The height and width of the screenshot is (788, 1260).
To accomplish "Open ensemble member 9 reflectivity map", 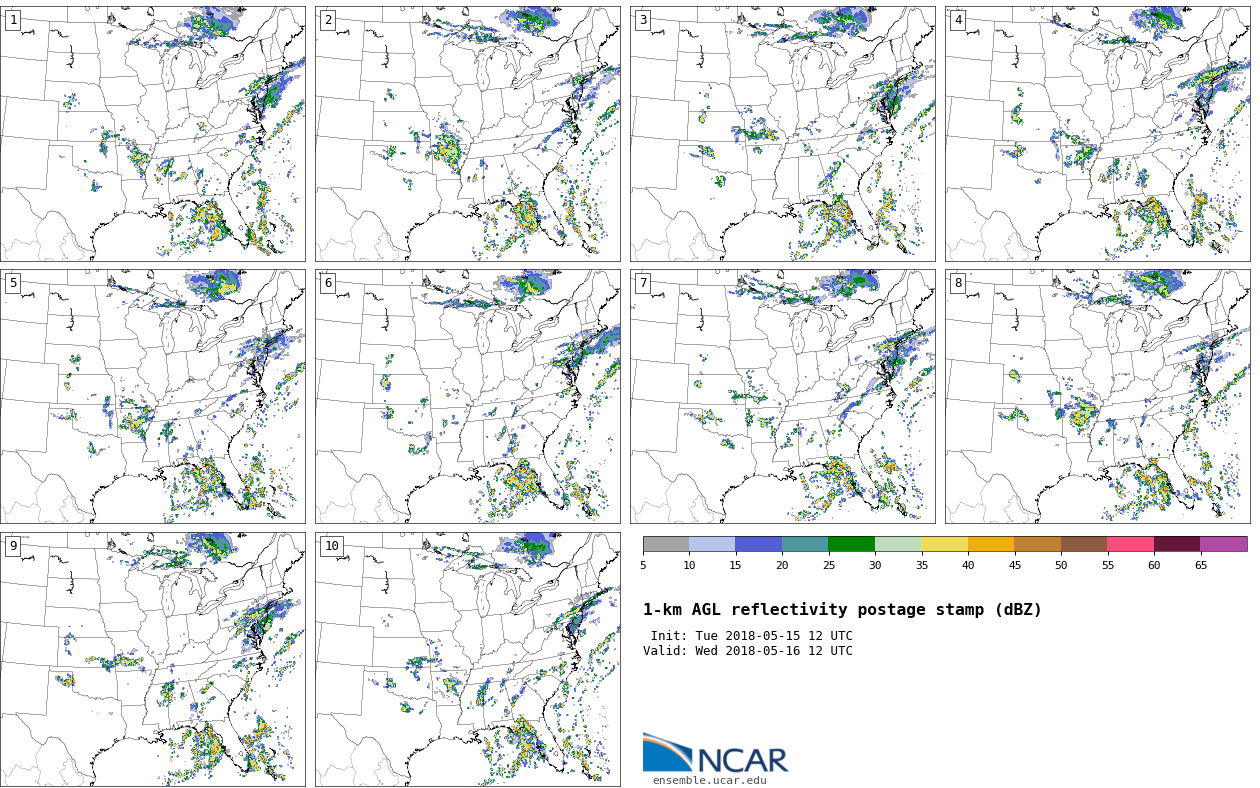I will click(153, 659).
